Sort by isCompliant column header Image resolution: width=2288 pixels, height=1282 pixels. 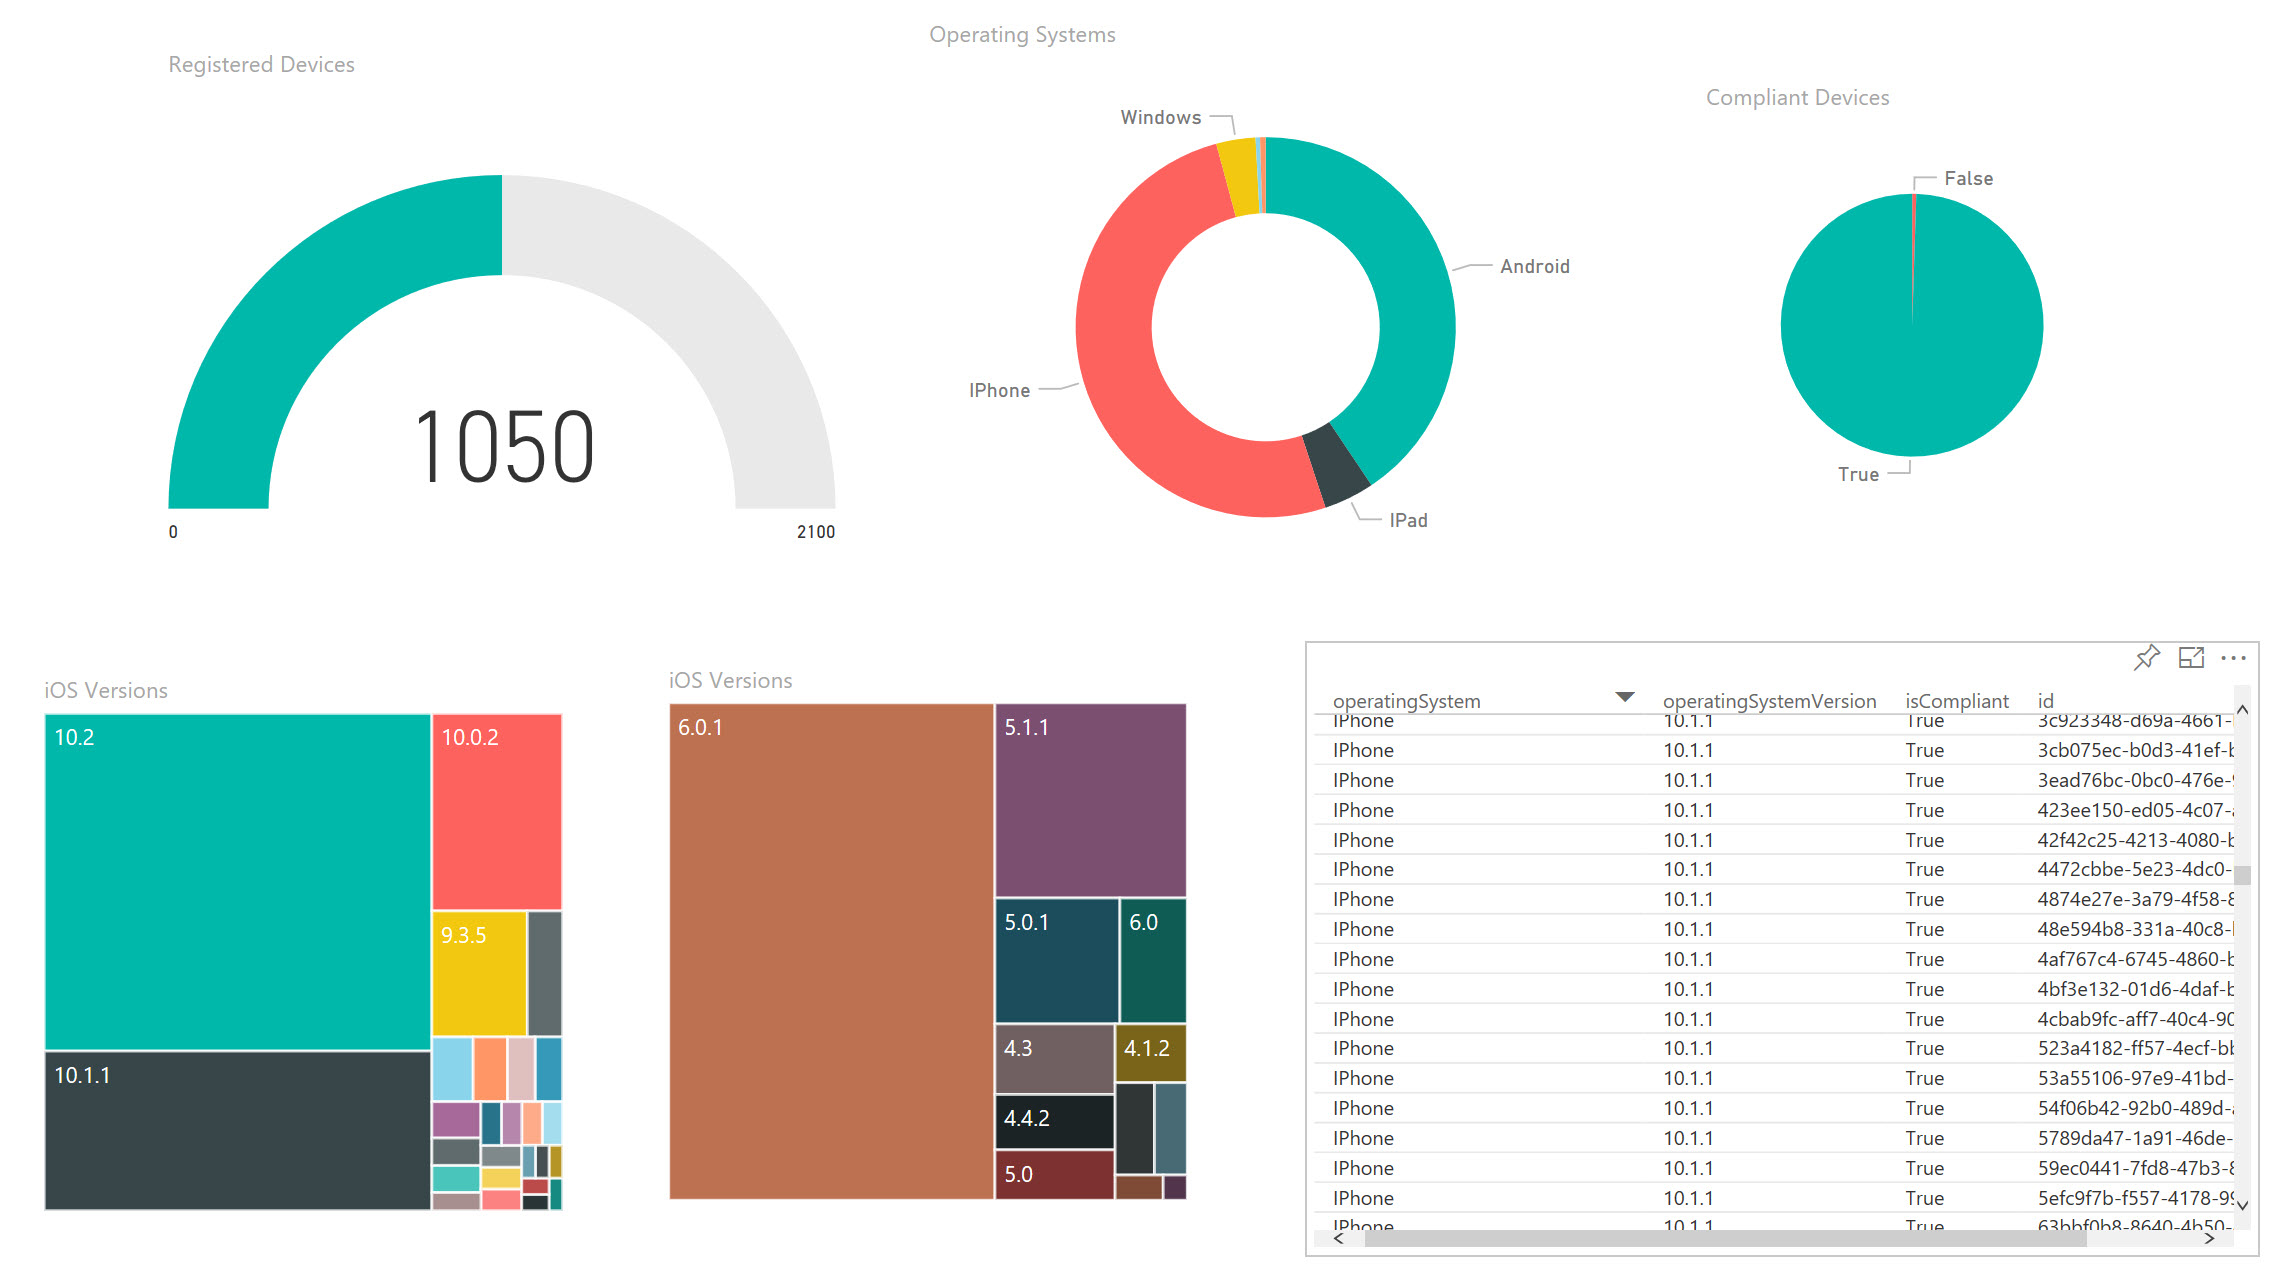click(1956, 701)
